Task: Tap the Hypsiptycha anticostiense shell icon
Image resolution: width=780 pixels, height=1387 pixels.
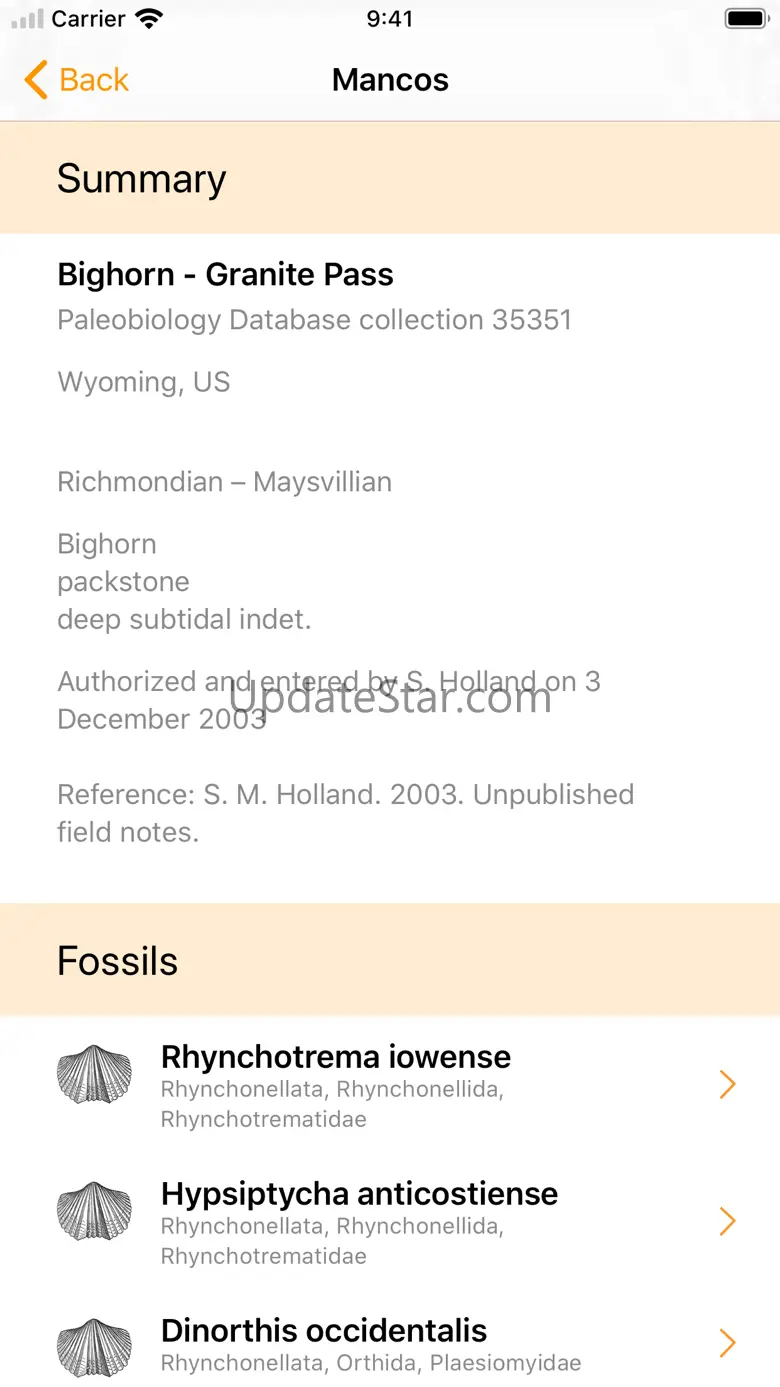Action: click(x=94, y=1211)
